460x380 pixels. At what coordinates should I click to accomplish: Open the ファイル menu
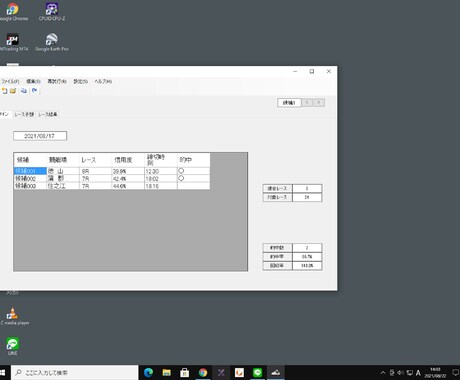coord(10,81)
